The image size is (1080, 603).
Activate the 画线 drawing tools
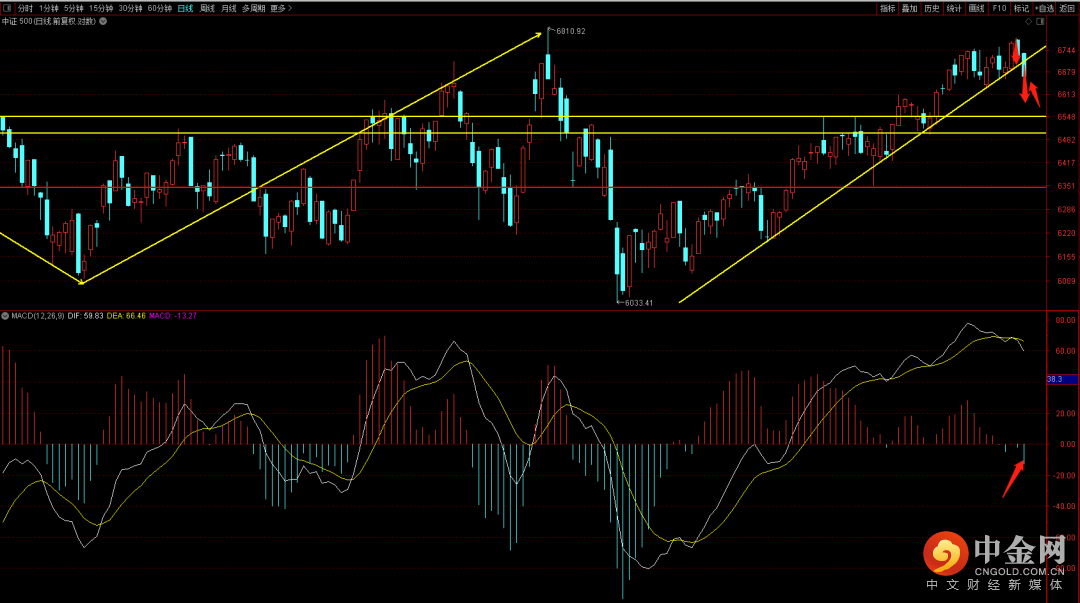pyautogui.click(x=977, y=8)
